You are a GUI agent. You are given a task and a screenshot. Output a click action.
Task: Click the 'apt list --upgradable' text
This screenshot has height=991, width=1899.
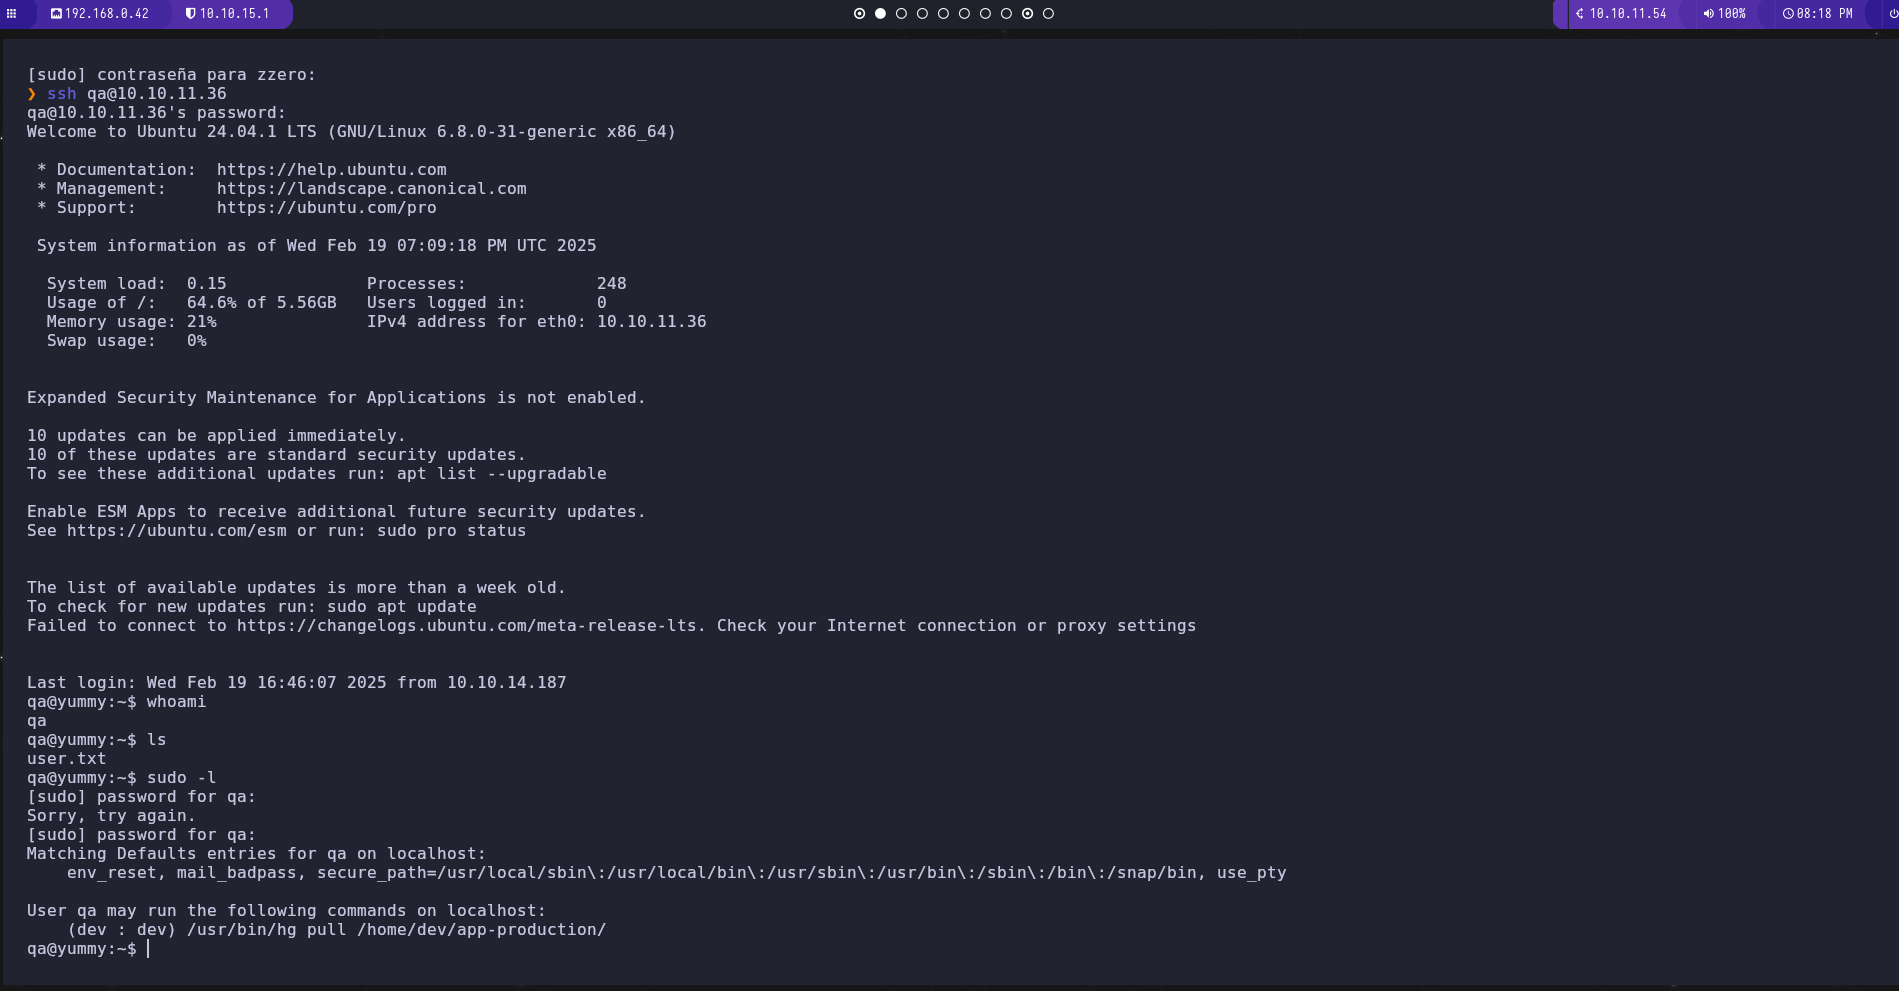tap(502, 474)
